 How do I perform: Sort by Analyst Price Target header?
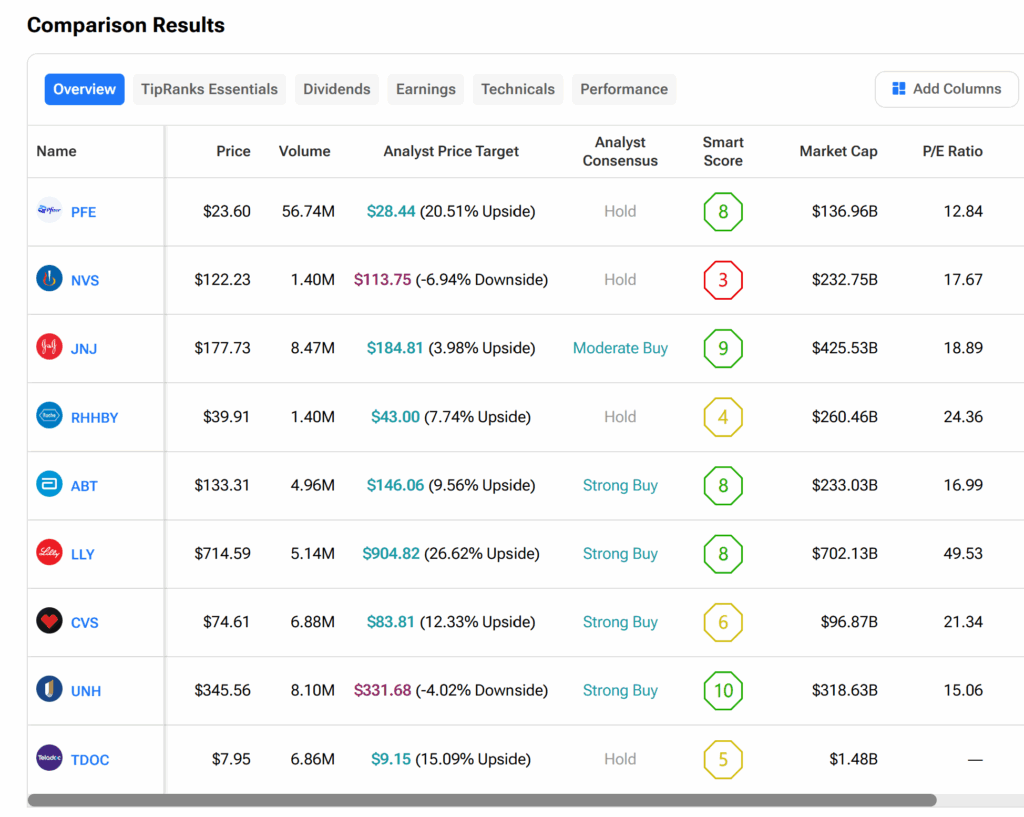451,151
